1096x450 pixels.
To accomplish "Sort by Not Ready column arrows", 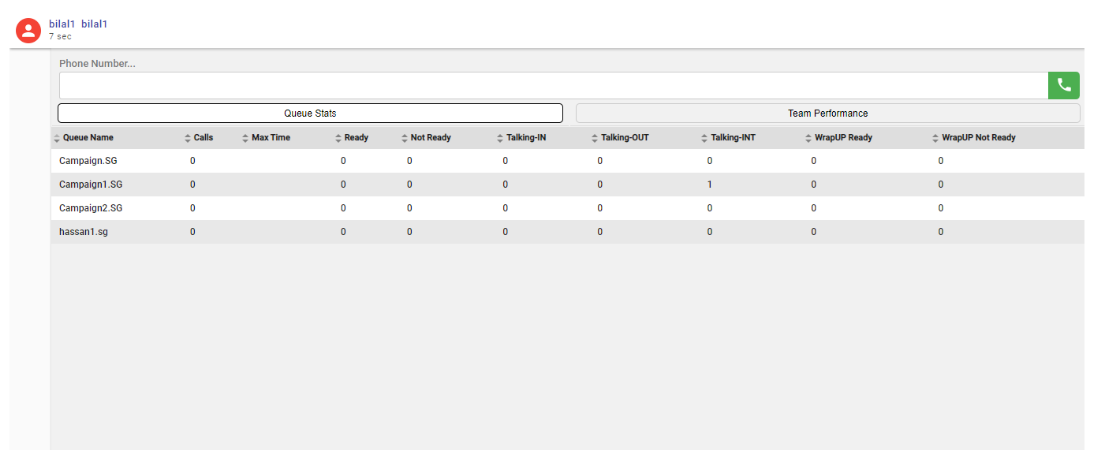I will [404, 138].
